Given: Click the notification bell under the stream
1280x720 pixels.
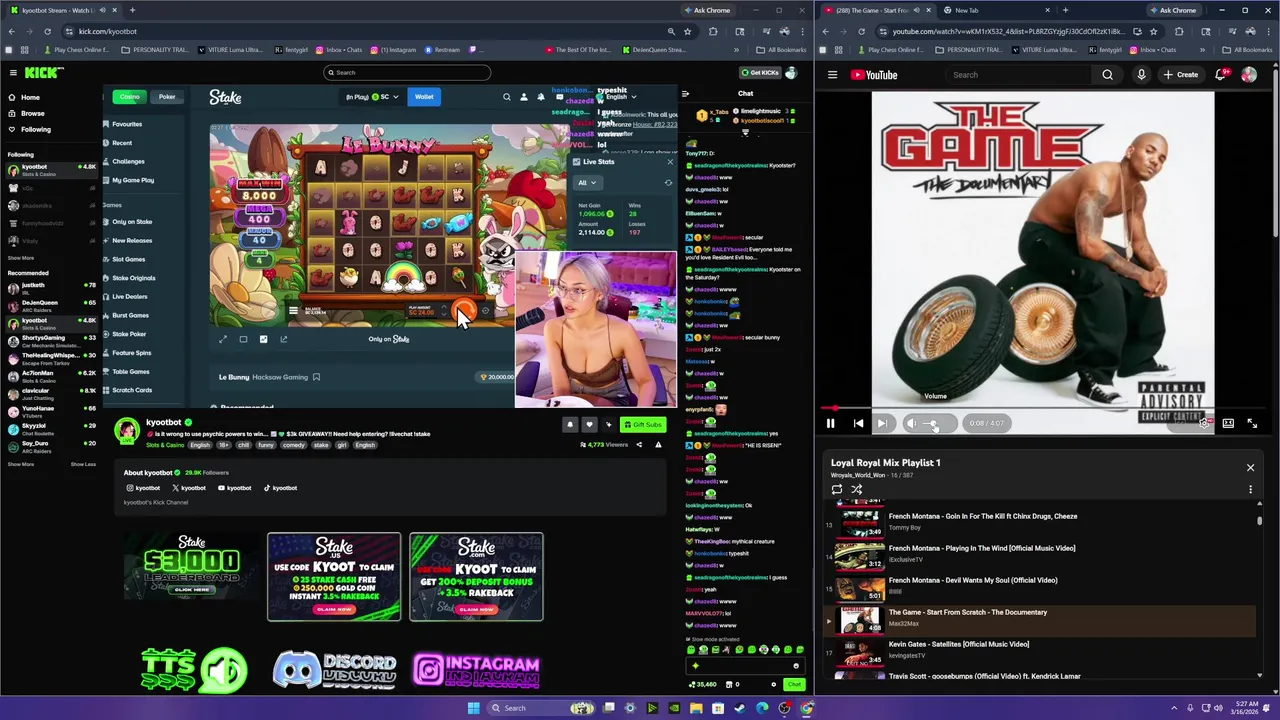Looking at the screenshot, I should tap(570, 424).
